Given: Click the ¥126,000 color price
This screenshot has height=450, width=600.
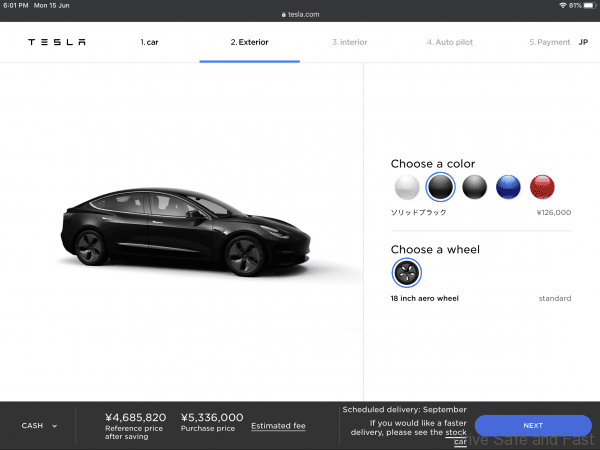Looking at the screenshot, I should click(554, 212).
